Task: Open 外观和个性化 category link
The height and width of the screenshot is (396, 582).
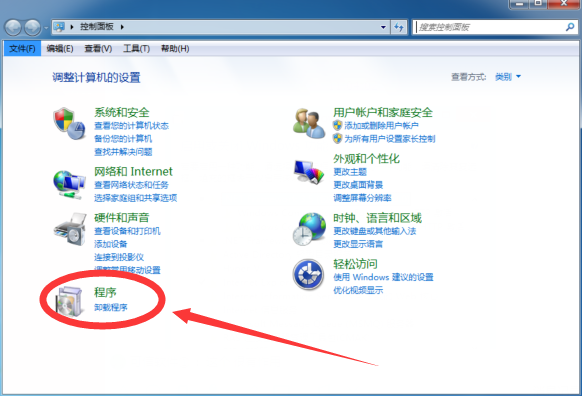Action: point(366,159)
